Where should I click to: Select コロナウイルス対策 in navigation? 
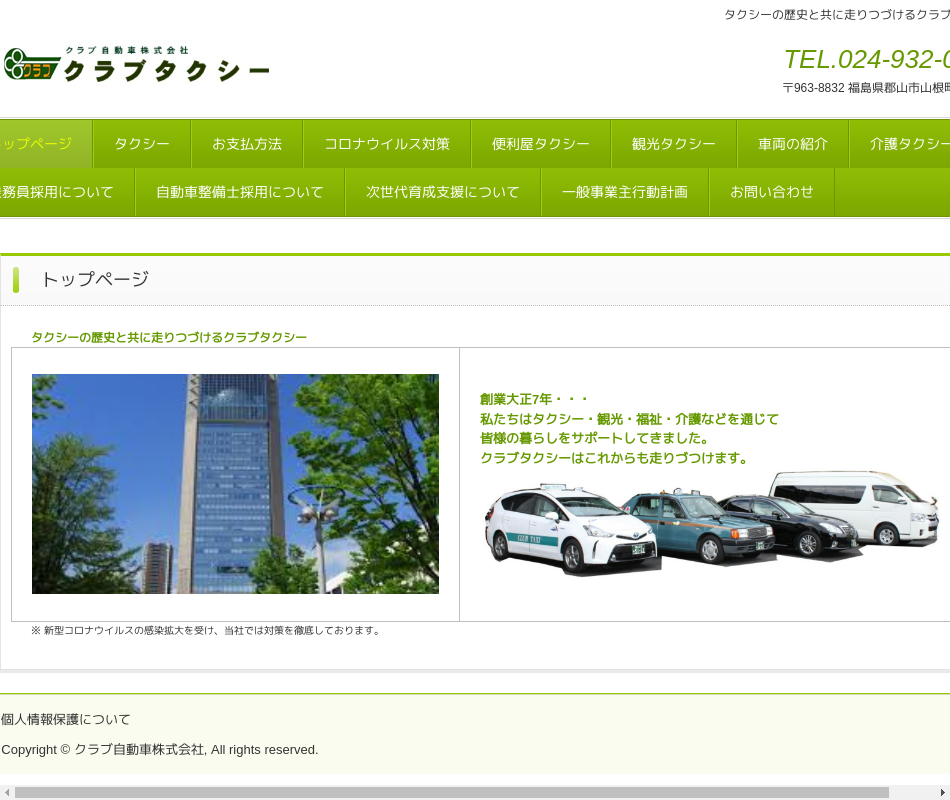[x=387, y=144]
